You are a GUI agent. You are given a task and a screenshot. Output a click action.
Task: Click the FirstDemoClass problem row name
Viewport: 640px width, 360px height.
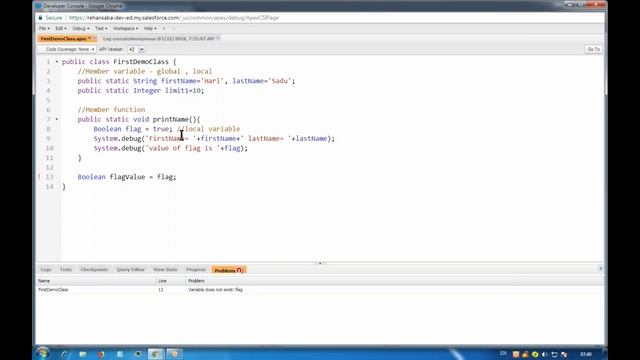[x=53, y=290]
